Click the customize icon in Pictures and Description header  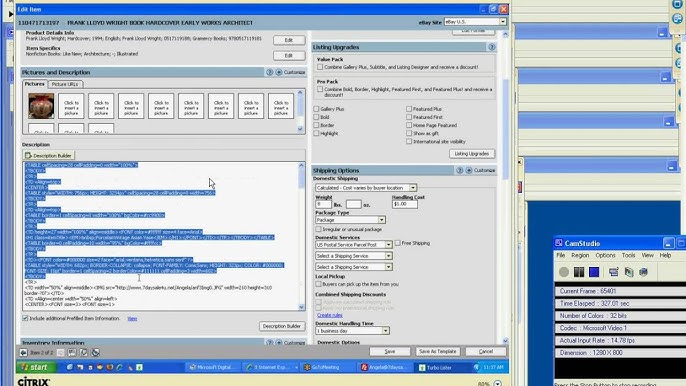pos(279,72)
